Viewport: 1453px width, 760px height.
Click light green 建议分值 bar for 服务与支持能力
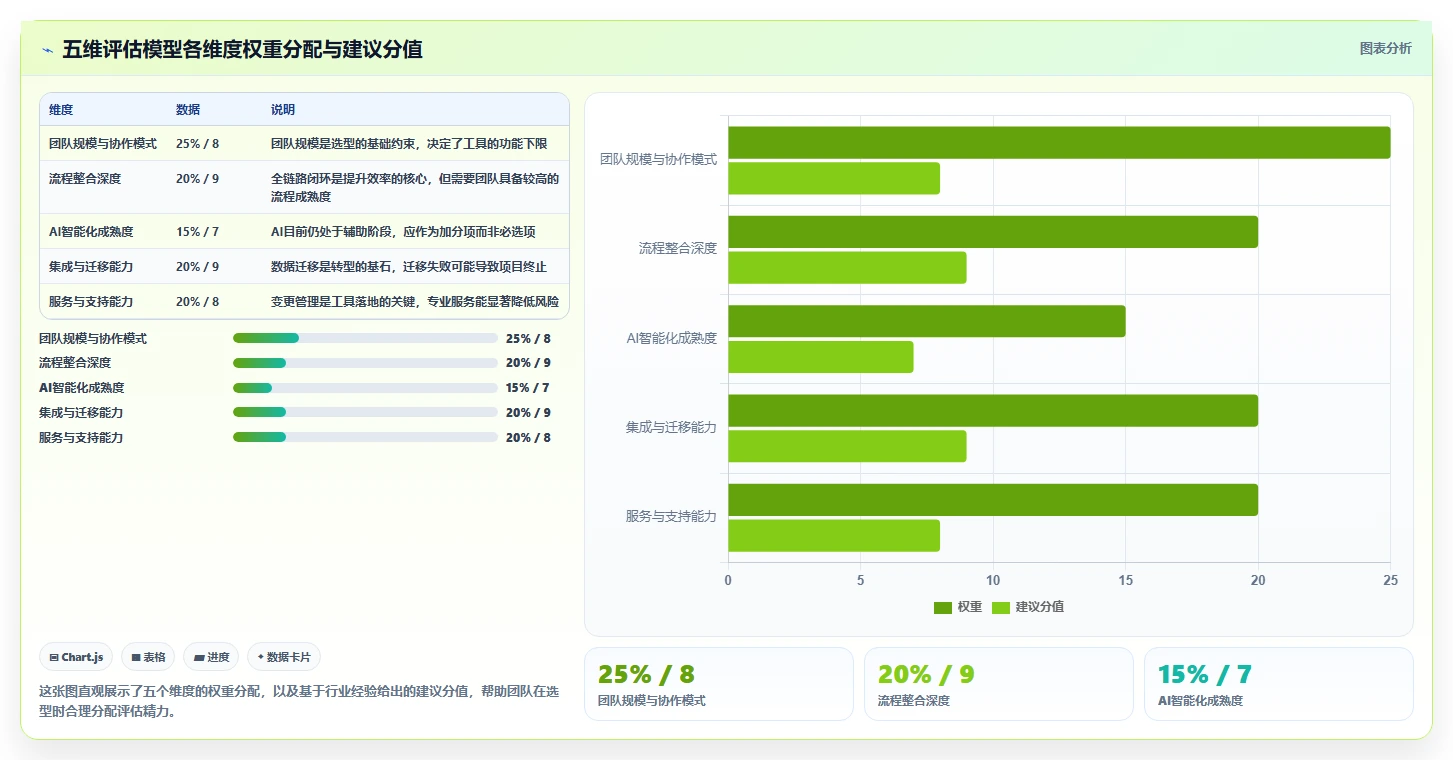834,535
